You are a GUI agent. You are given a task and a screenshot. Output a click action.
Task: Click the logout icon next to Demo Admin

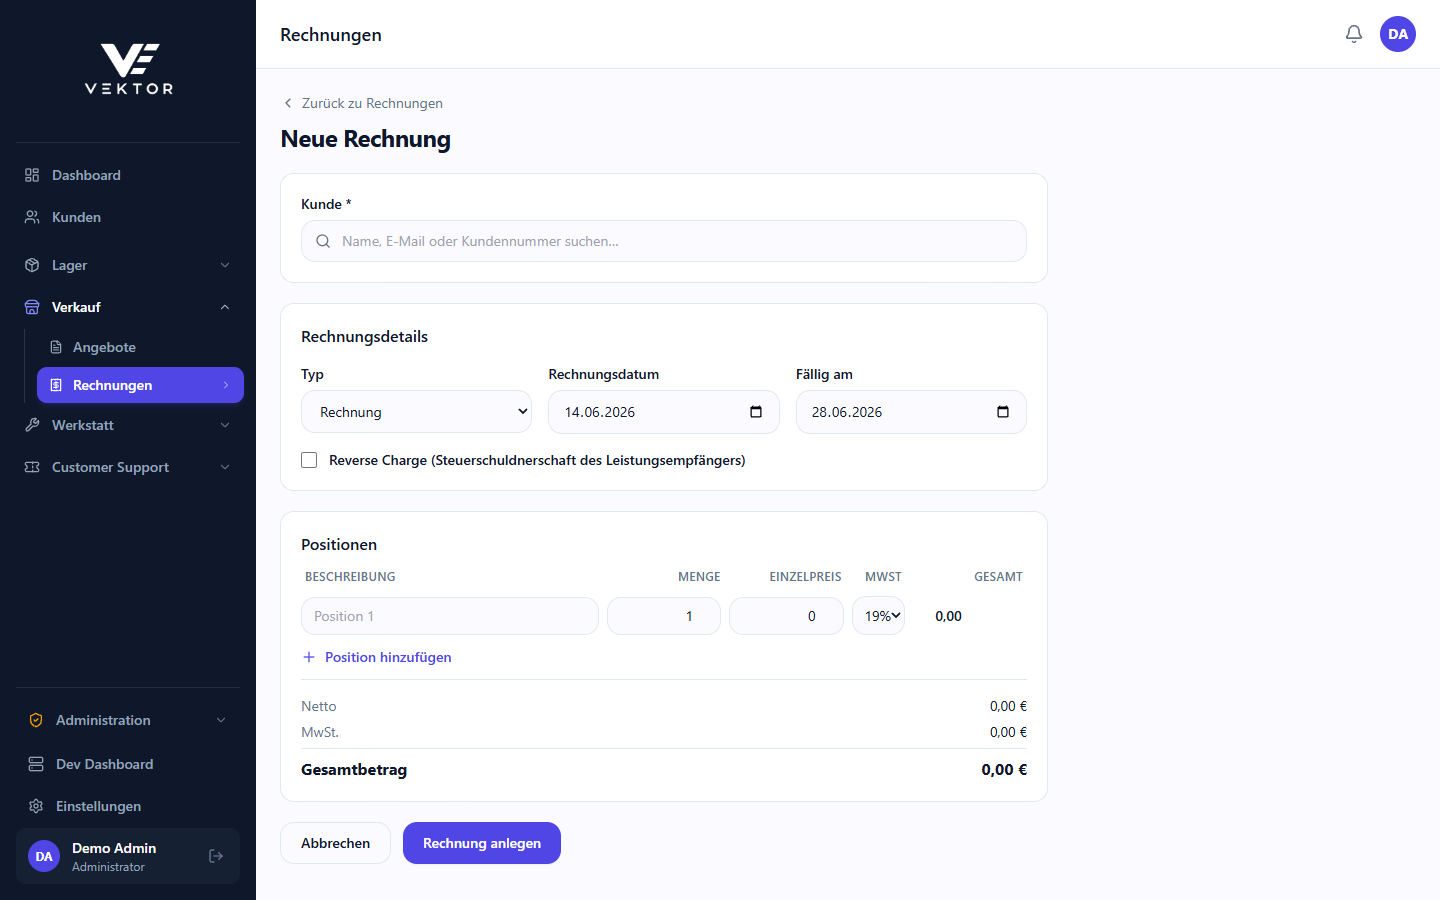pyautogui.click(x=216, y=856)
